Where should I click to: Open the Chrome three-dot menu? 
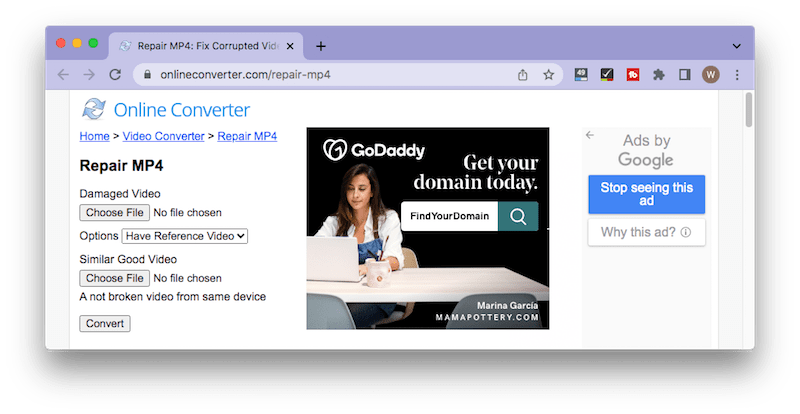737,75
